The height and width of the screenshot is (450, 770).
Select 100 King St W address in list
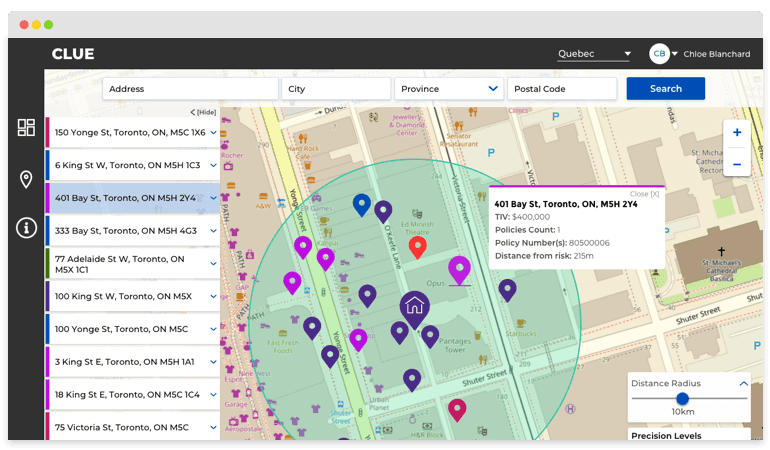click(123, 296)
